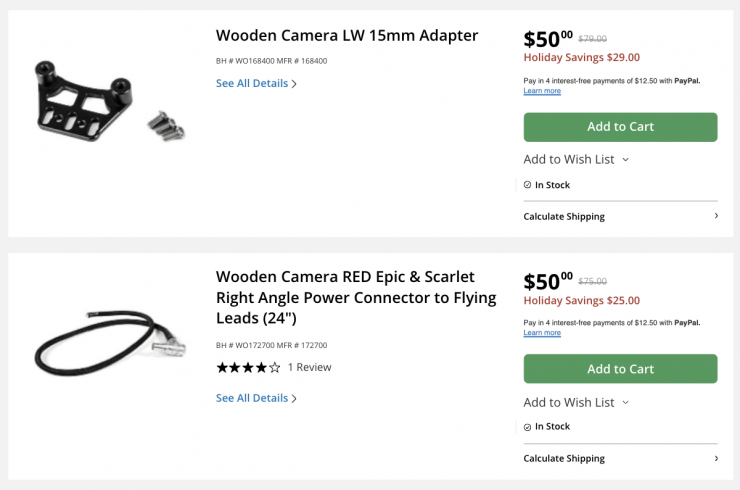This screenshot has width=740, height=490.
Task: Add RED Power Connector to cart
Action: click(620, 369)
